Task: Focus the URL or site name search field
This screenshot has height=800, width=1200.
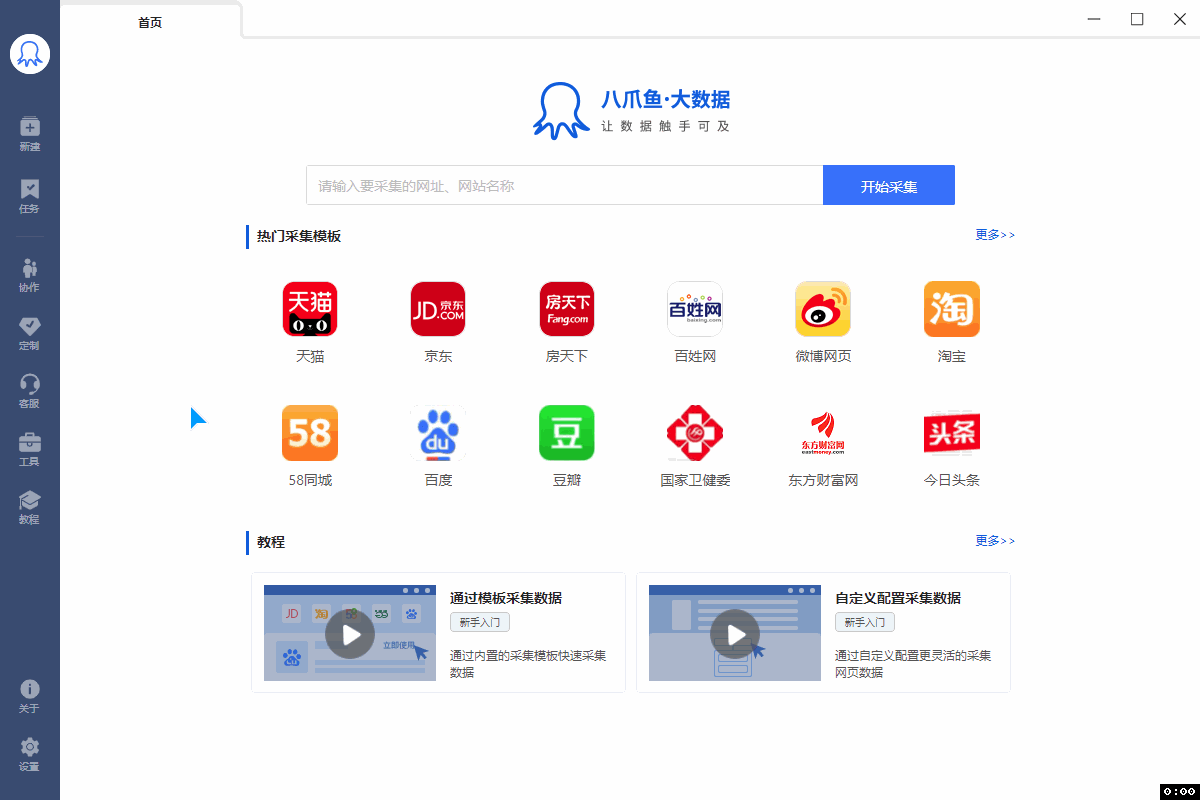Action: click(x=565, y=185)
